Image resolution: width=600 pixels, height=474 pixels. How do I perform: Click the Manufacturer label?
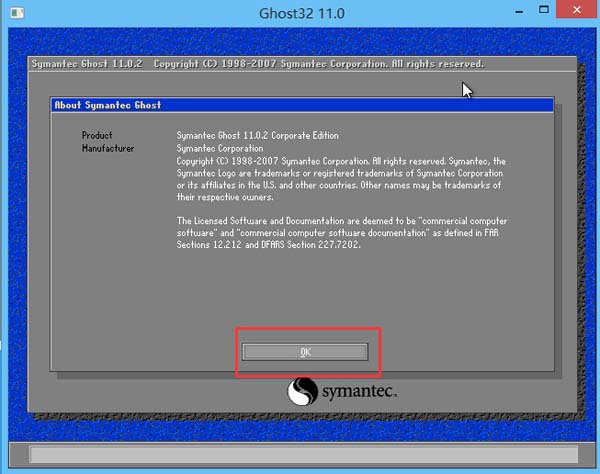tap(108, 148)
